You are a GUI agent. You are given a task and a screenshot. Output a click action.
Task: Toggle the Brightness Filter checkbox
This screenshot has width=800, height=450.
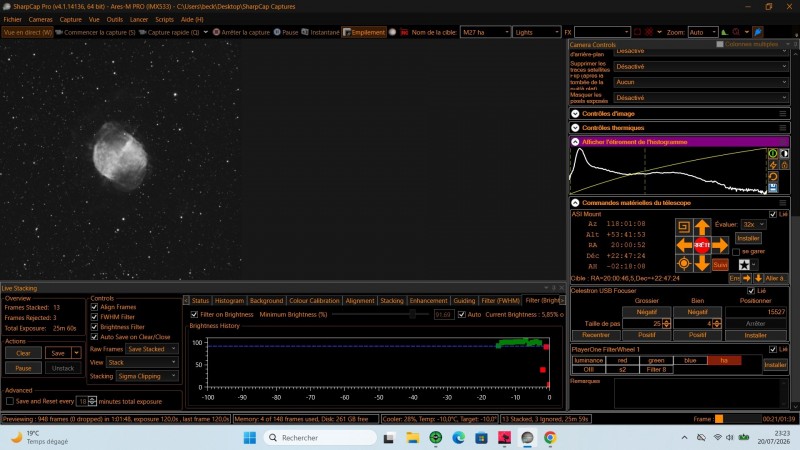(x=94, y=327)
